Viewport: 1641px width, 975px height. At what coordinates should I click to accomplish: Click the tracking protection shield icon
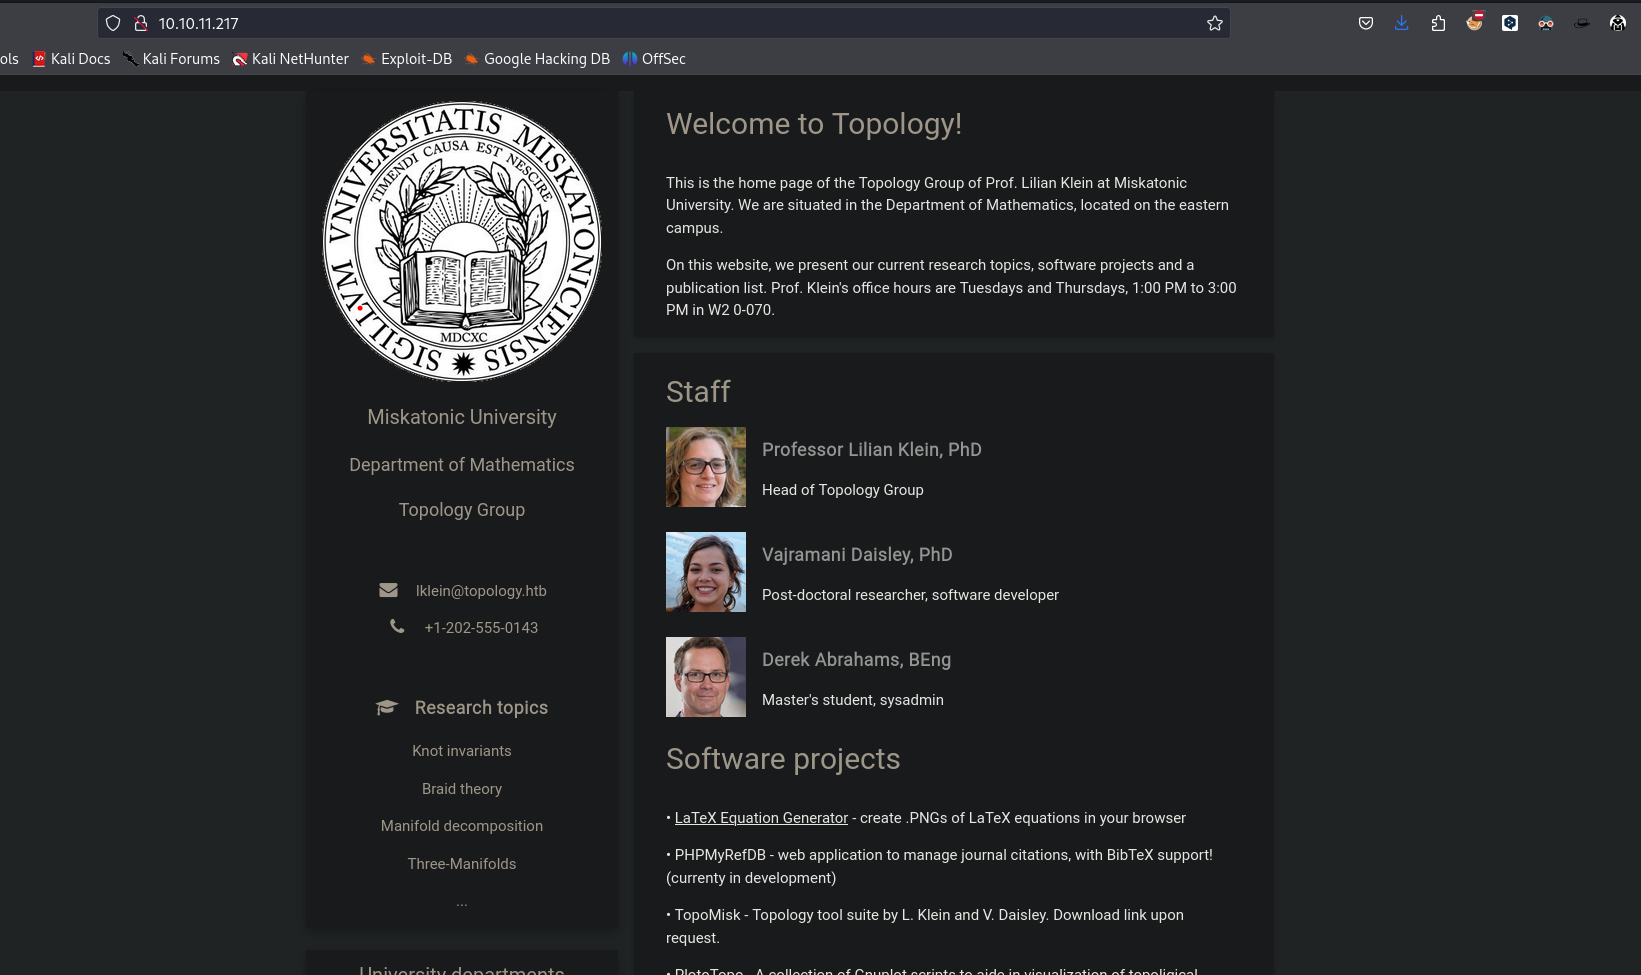tap(113, 23)
